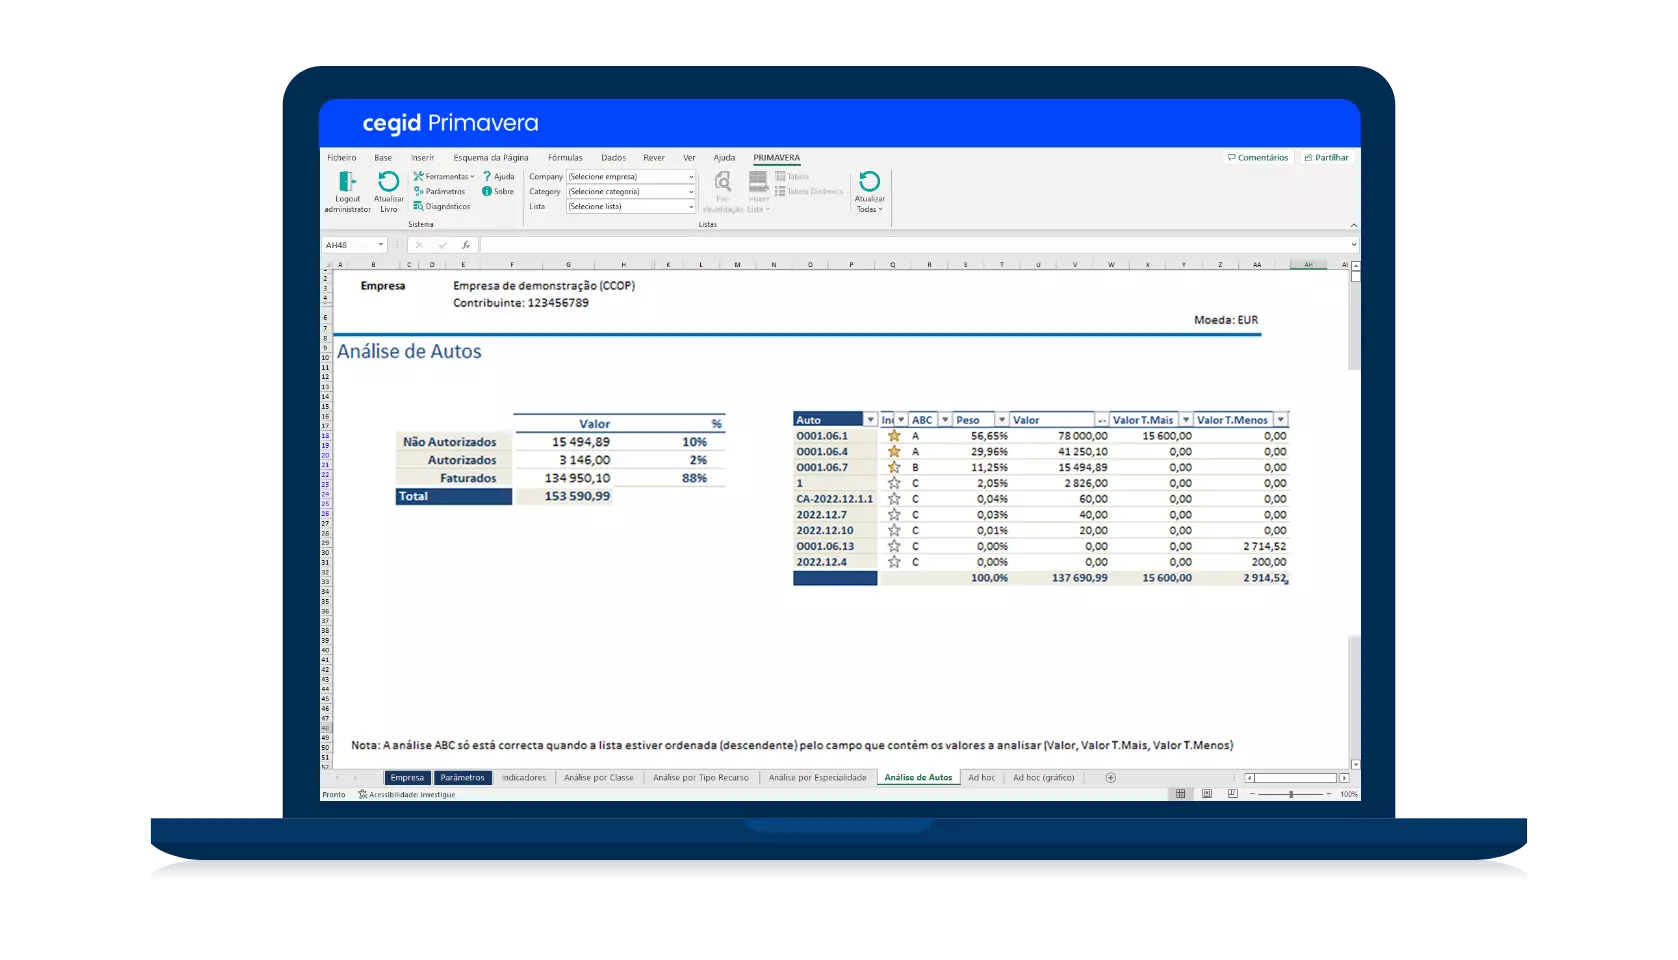Click the Tabela Dinâmica ribbon button
The image size is (1678, 960).
(x=809, y=191)
